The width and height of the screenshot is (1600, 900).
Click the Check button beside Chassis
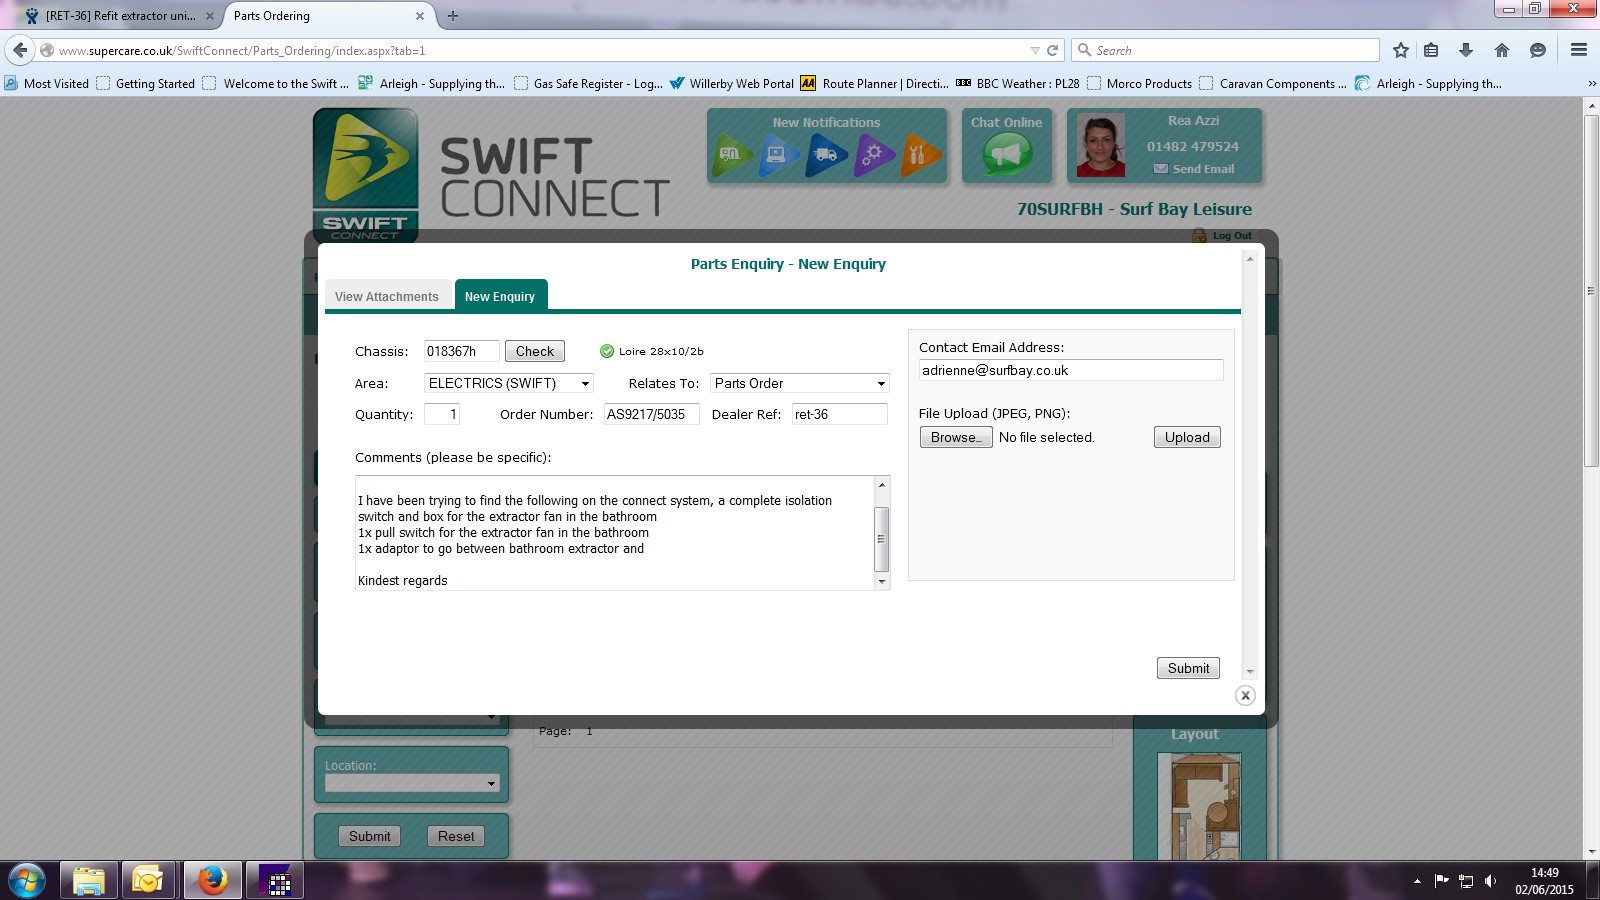point(535,351)
